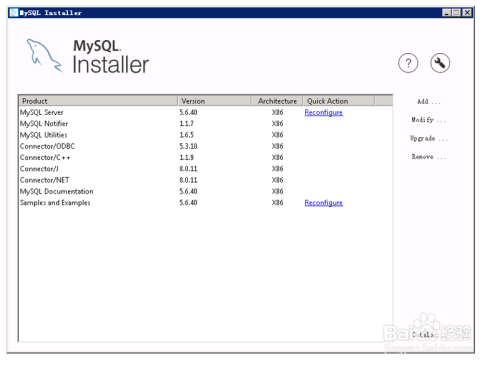The width and height of the screenshot is (500, 366).
Task: Open the help question mark icon
Action: click(408, 63)
